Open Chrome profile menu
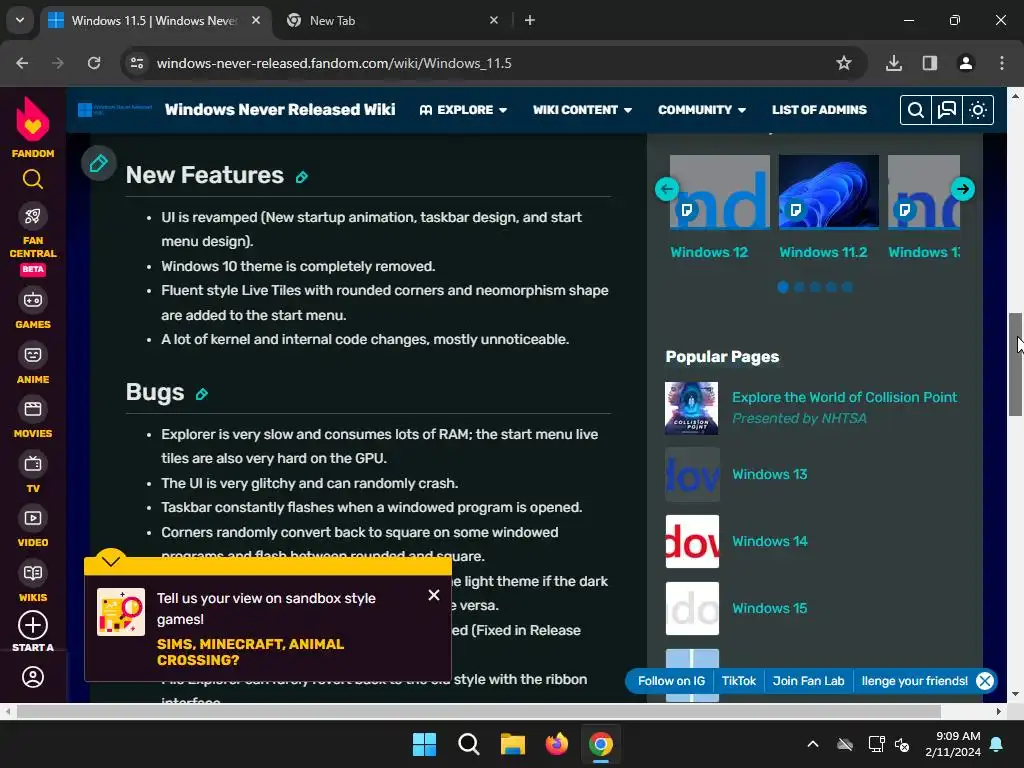The height and width of the screenshot is (768, 1024). pos(965,63)
